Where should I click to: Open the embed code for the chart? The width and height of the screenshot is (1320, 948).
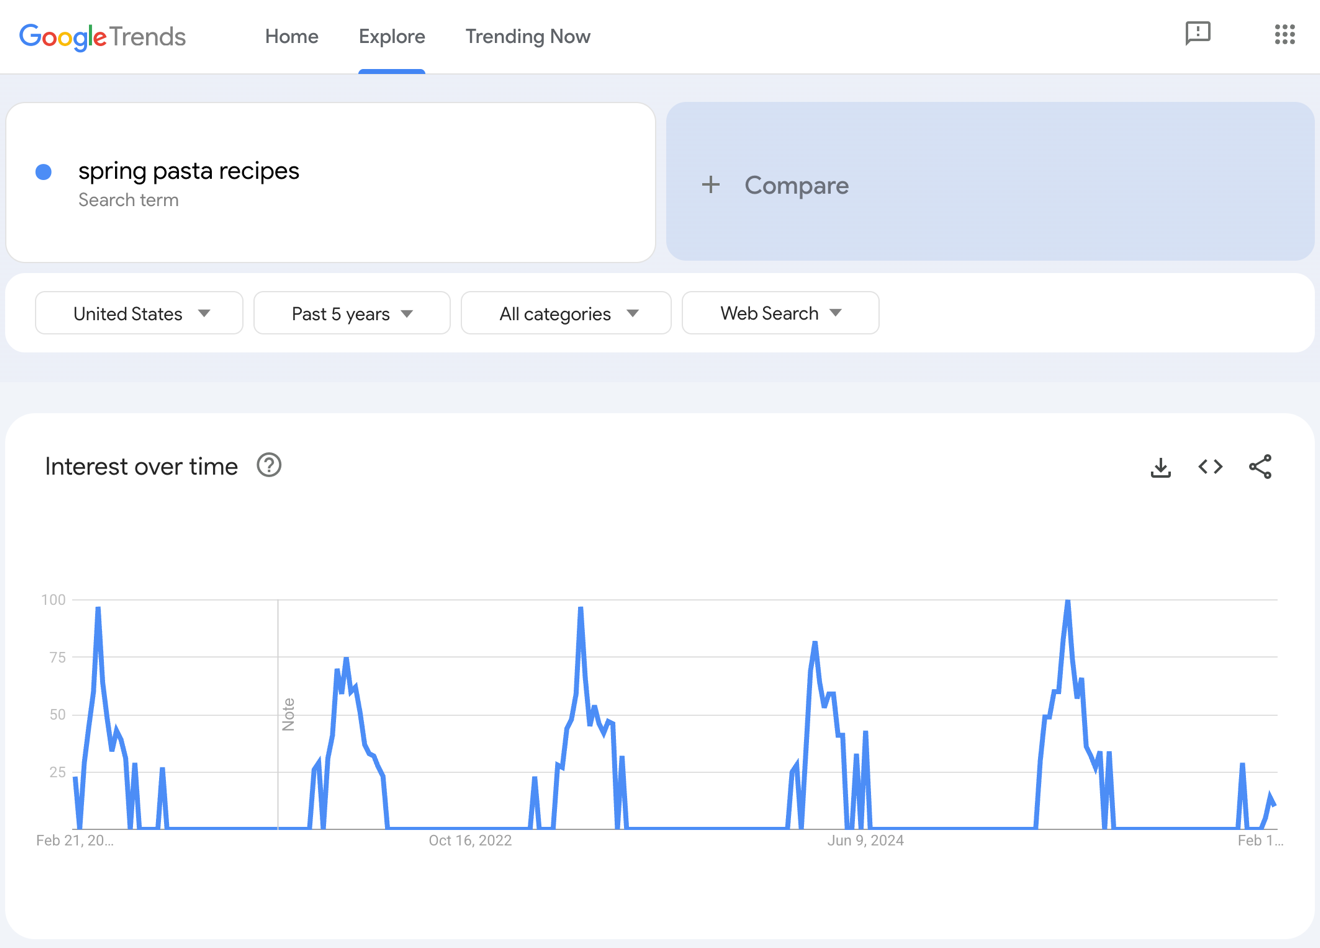click(x=1209, y=466)
